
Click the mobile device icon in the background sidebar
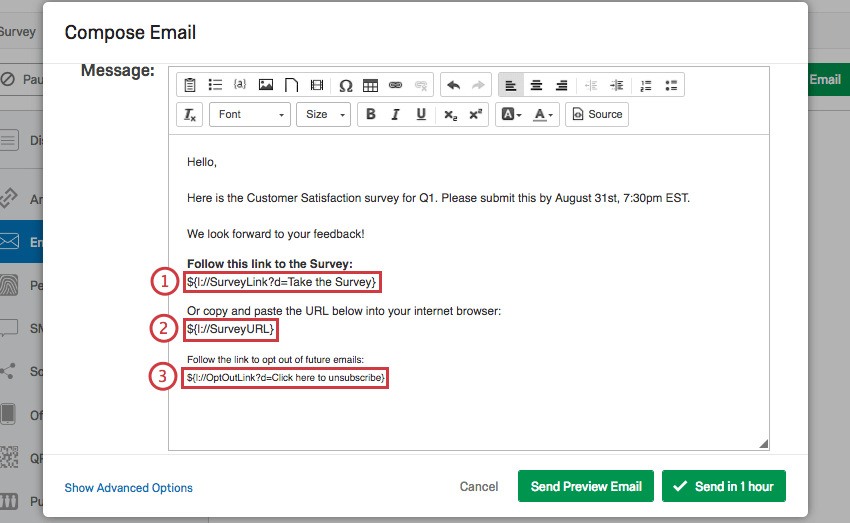pos(8,414)
